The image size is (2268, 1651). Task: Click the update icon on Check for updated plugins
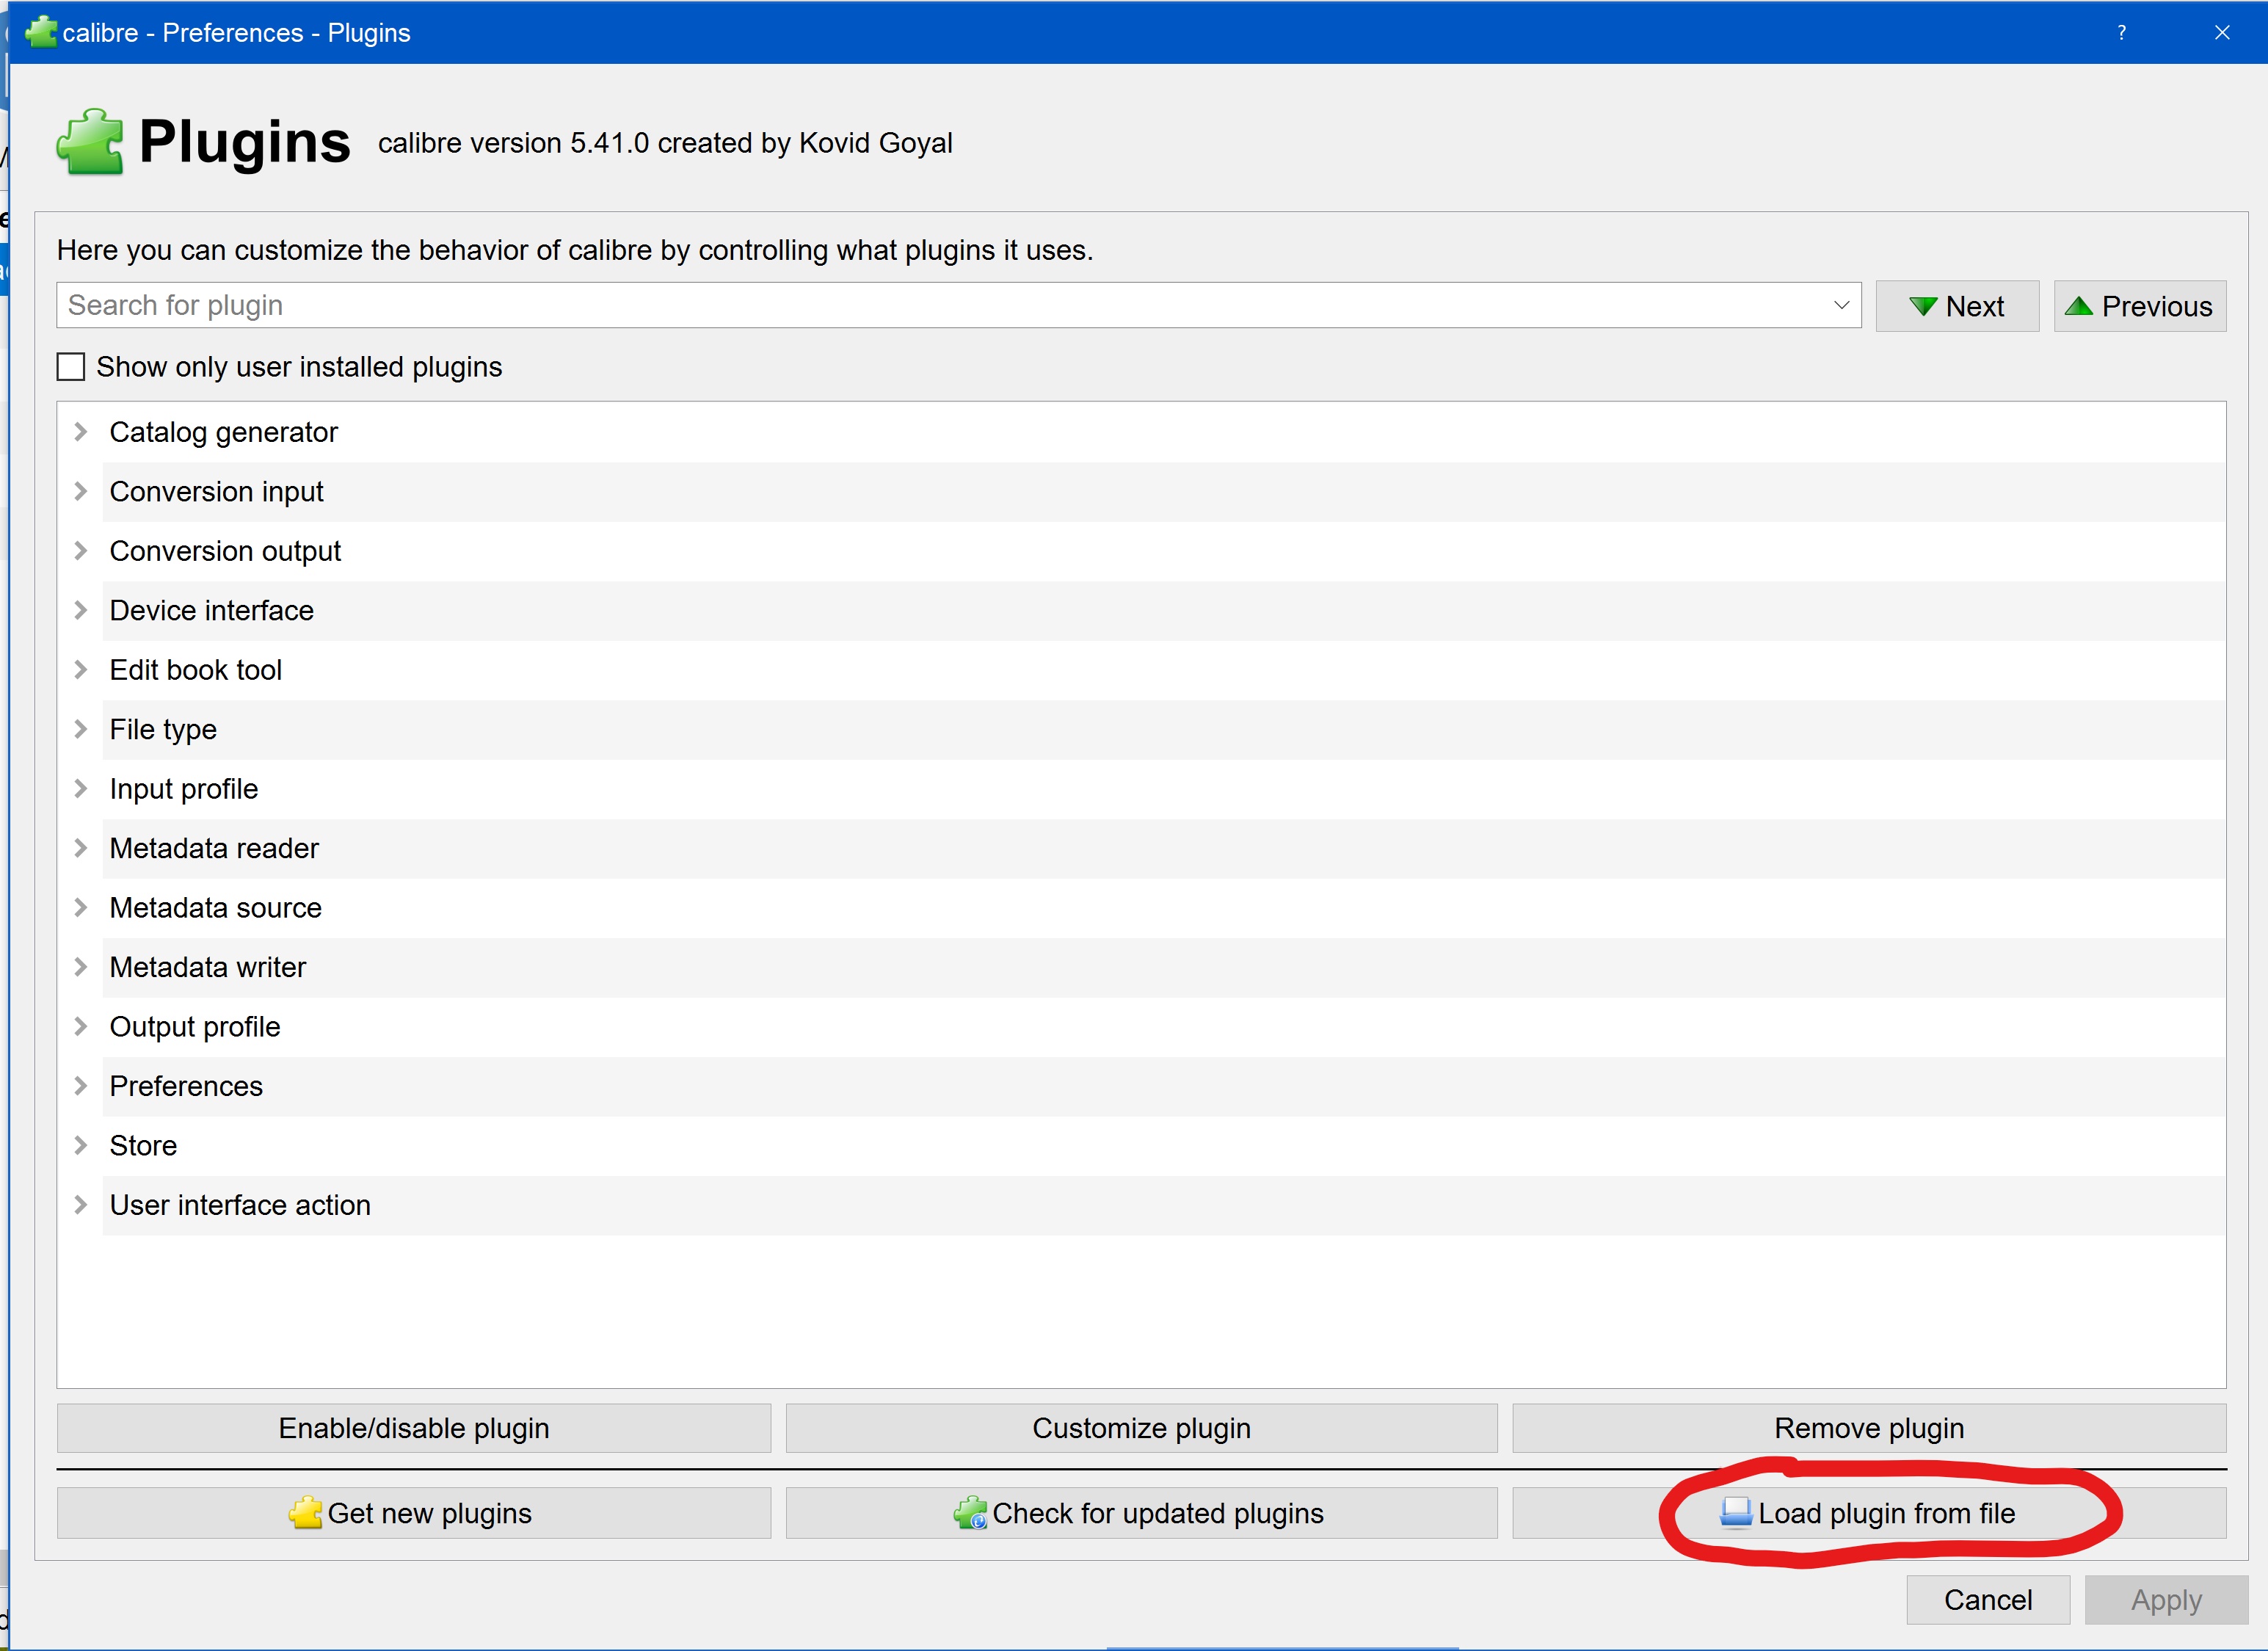pyautogui.click(x=969, y=1513)
